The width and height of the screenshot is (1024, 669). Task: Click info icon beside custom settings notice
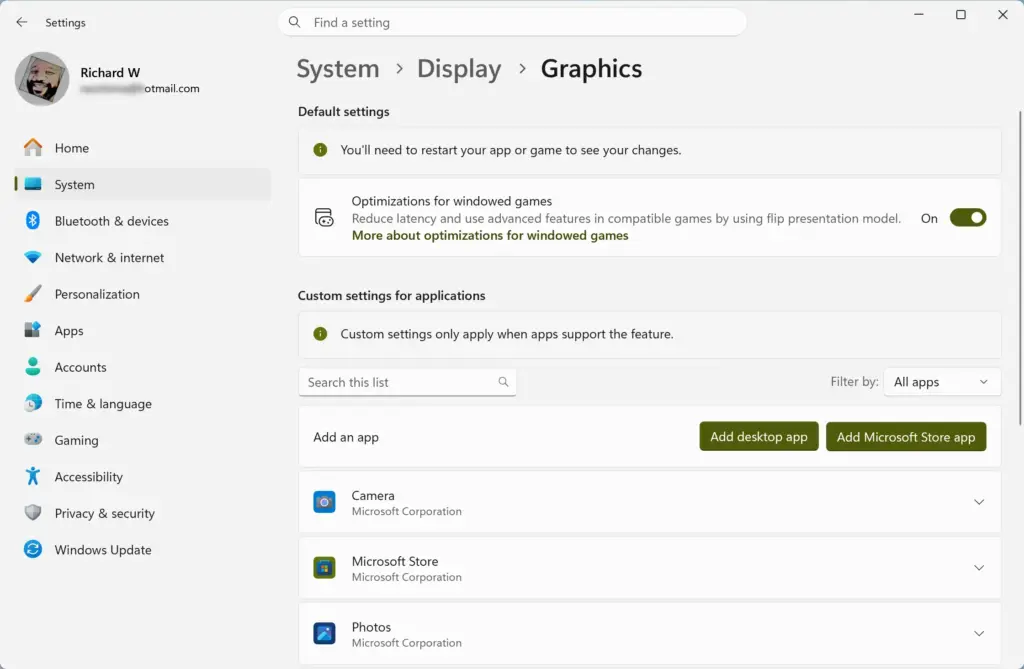320,334
